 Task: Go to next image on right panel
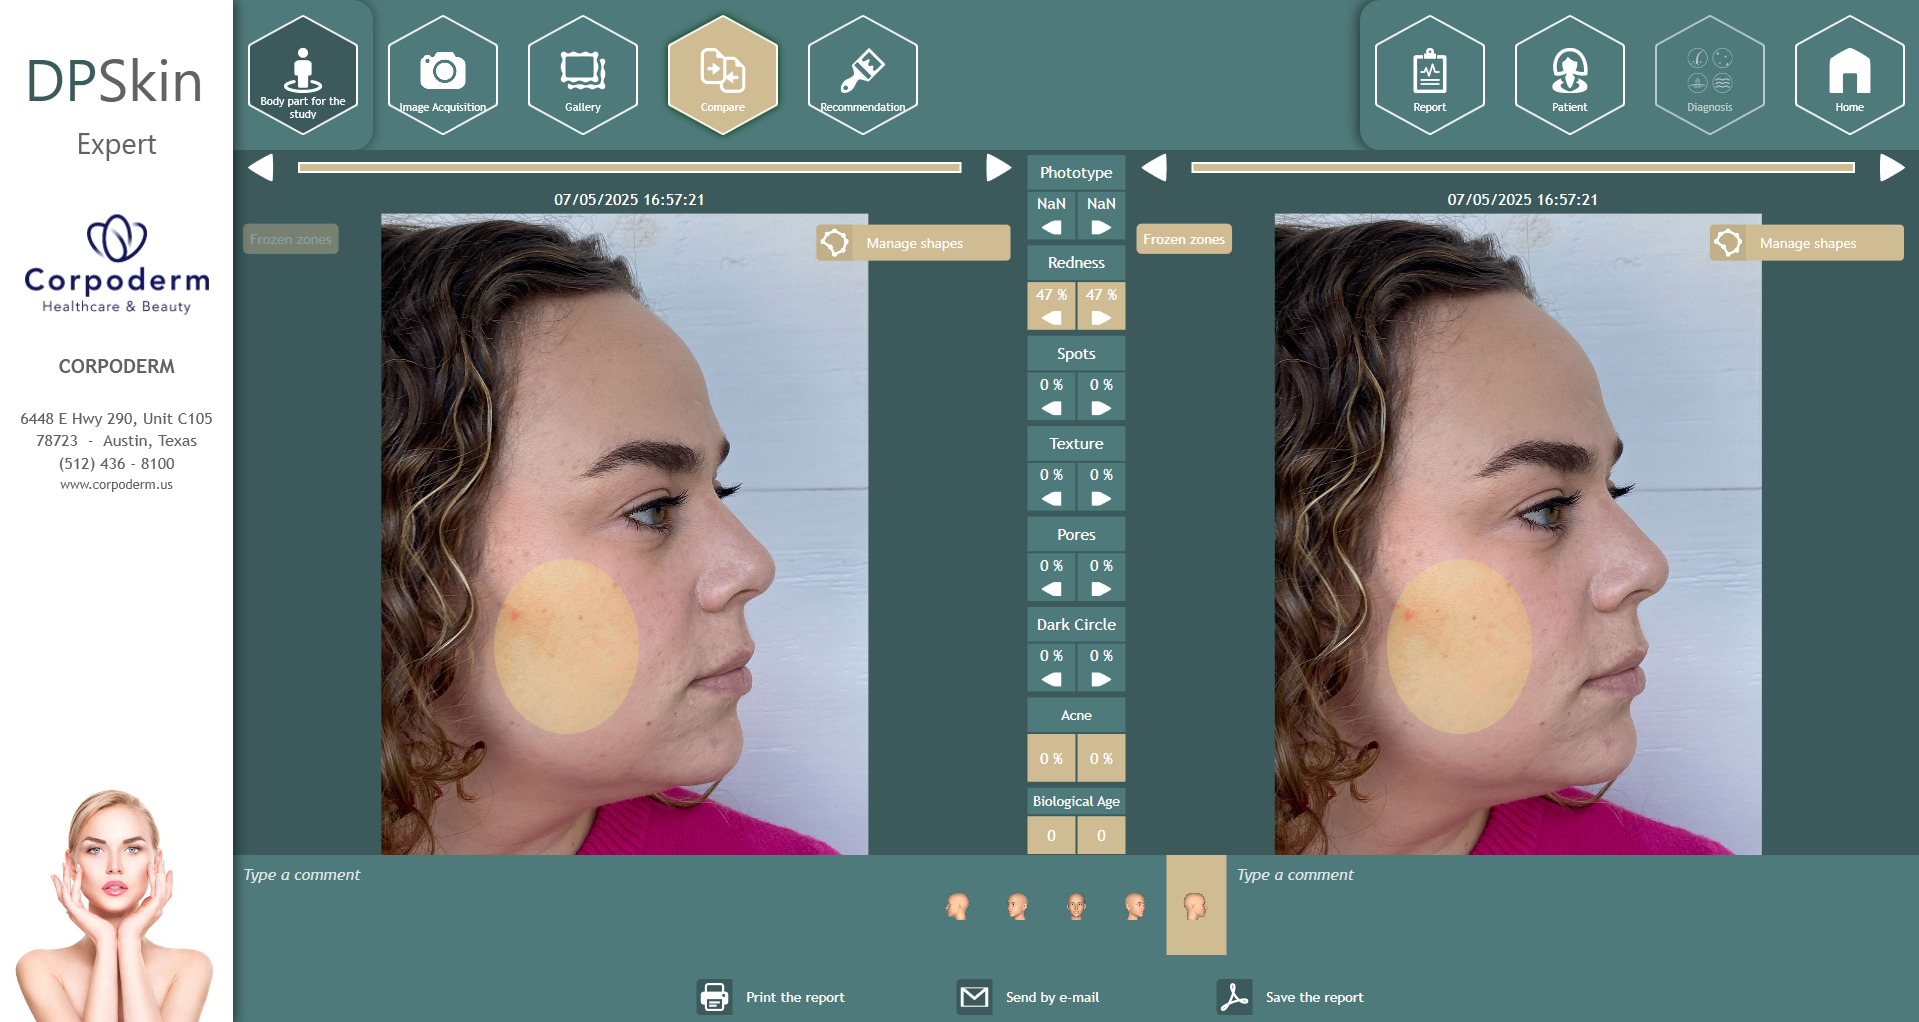(x=1891, y=167)
